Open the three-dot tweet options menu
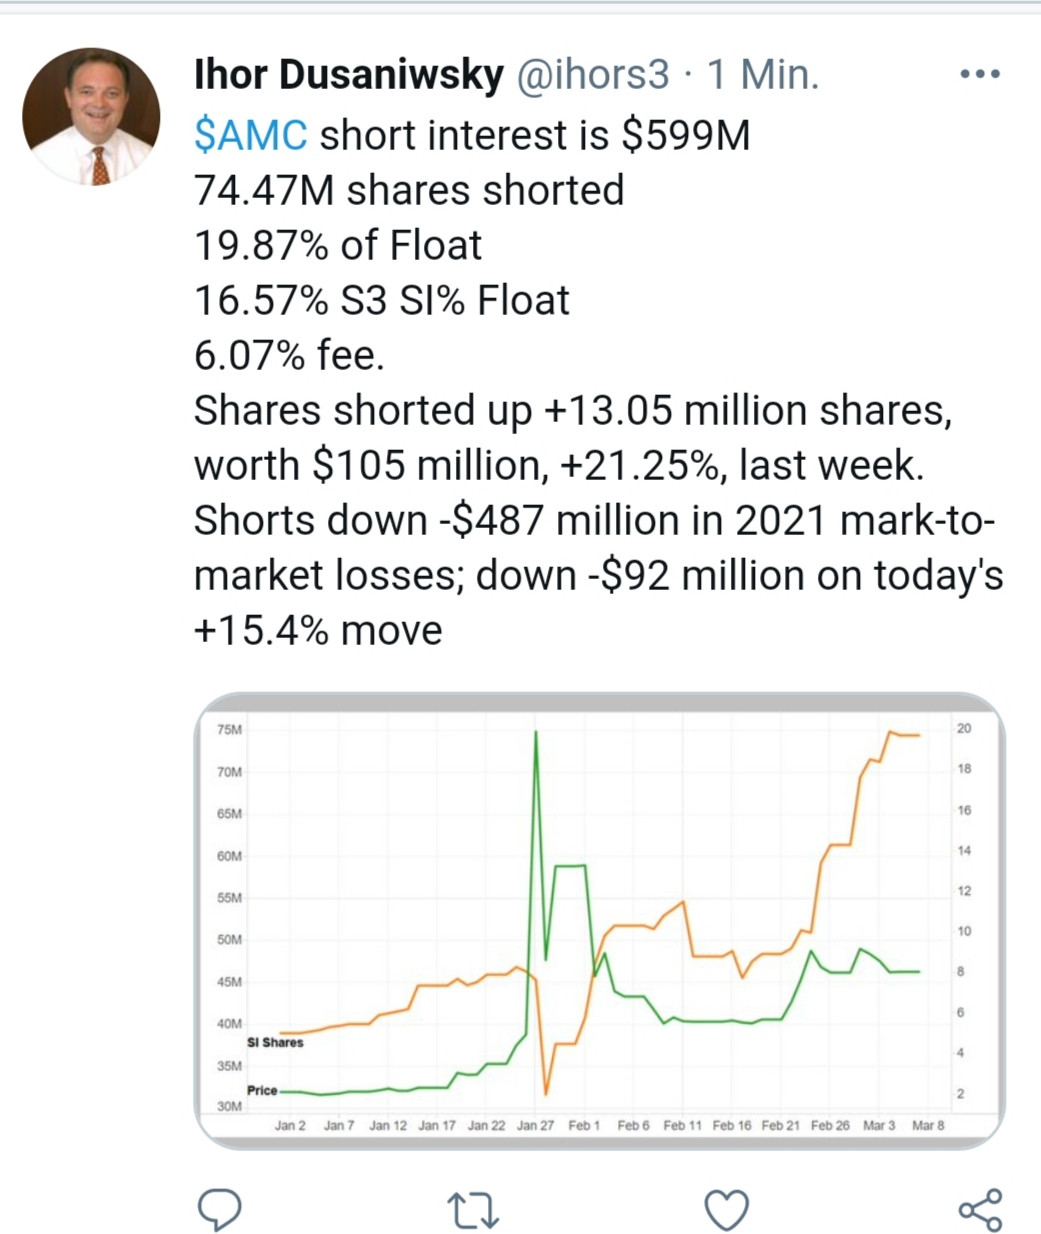This screenshot has width=1041, height=1234. tap(979, 74)
